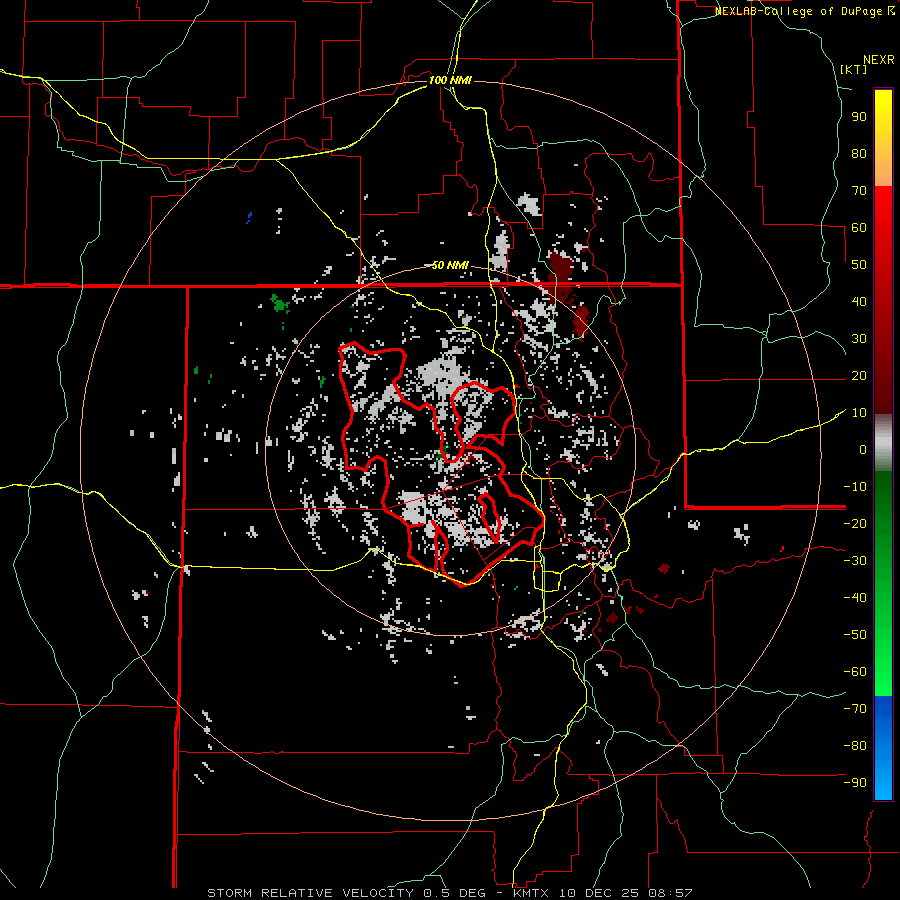Click the small dark red echo in the southeast
The width and height of the screenshot is (900, 900).
coord(664,568)
